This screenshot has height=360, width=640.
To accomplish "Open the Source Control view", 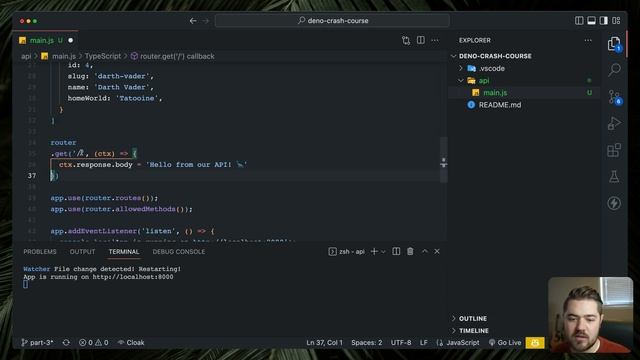I will pyautogui.click(x=614, y=97).
